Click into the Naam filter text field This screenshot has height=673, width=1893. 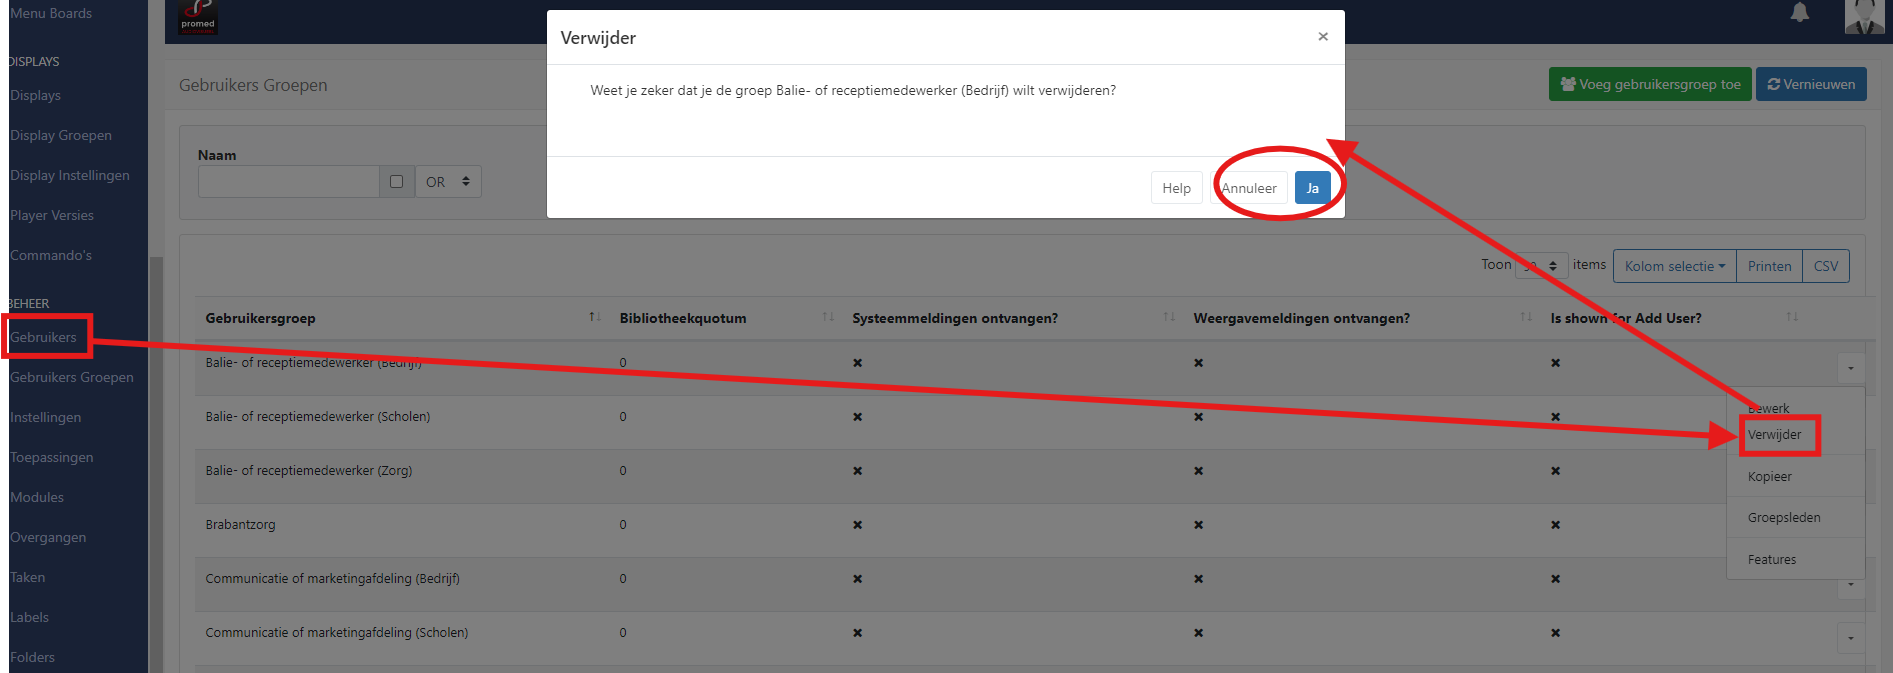(x=288, y=182)
